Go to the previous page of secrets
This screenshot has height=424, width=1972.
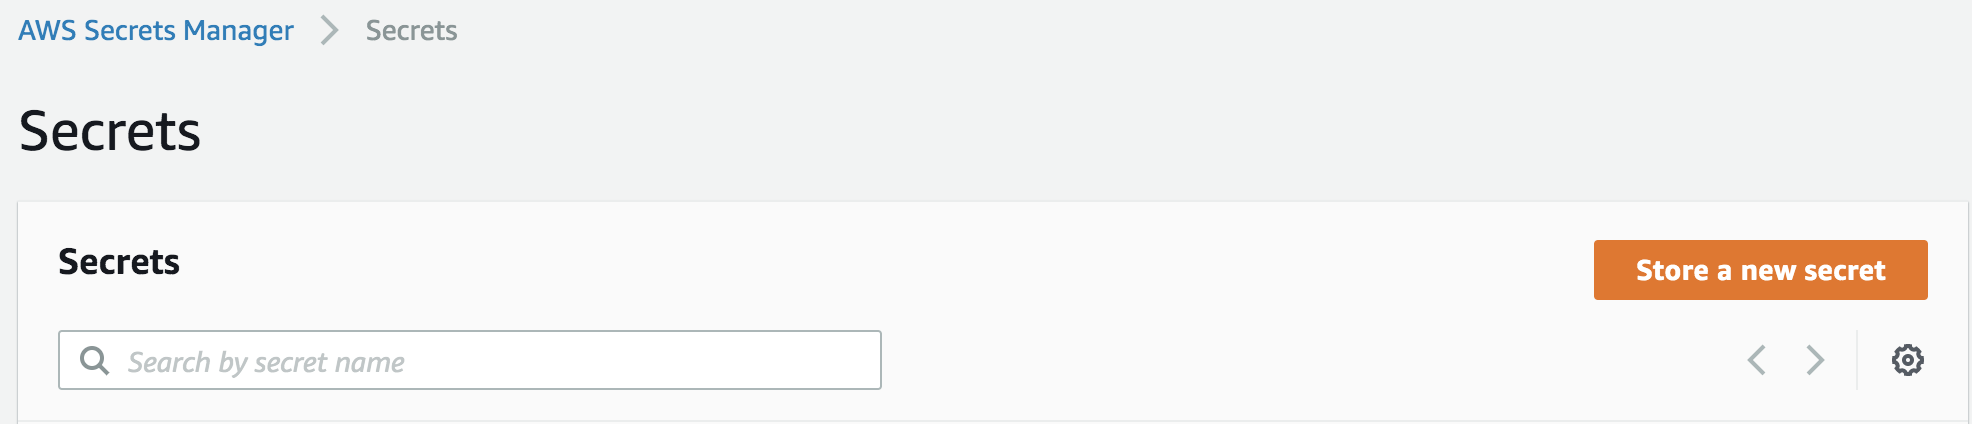1757,360
